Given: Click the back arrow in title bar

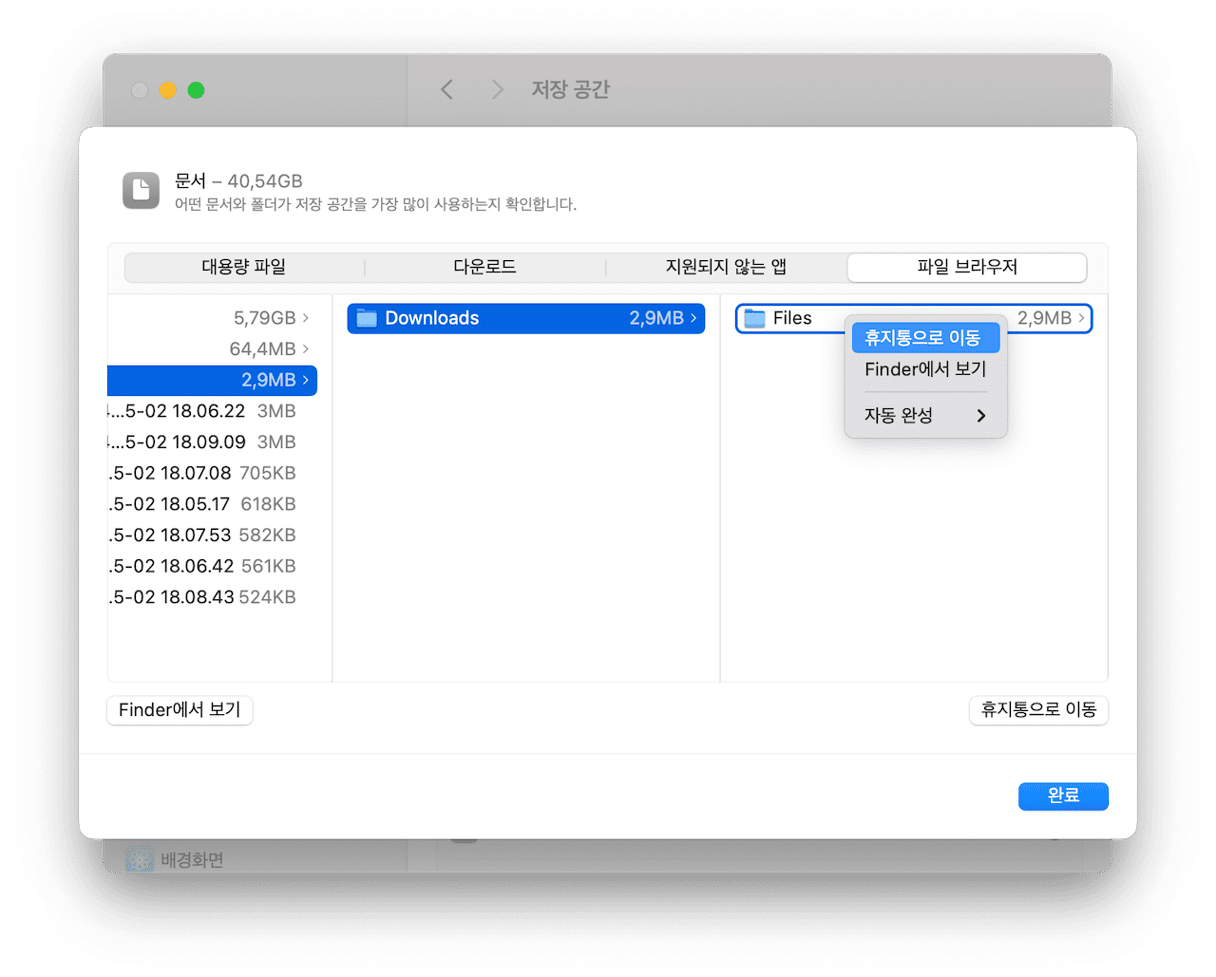Looking at the screenshot, I should click(447, 90).
